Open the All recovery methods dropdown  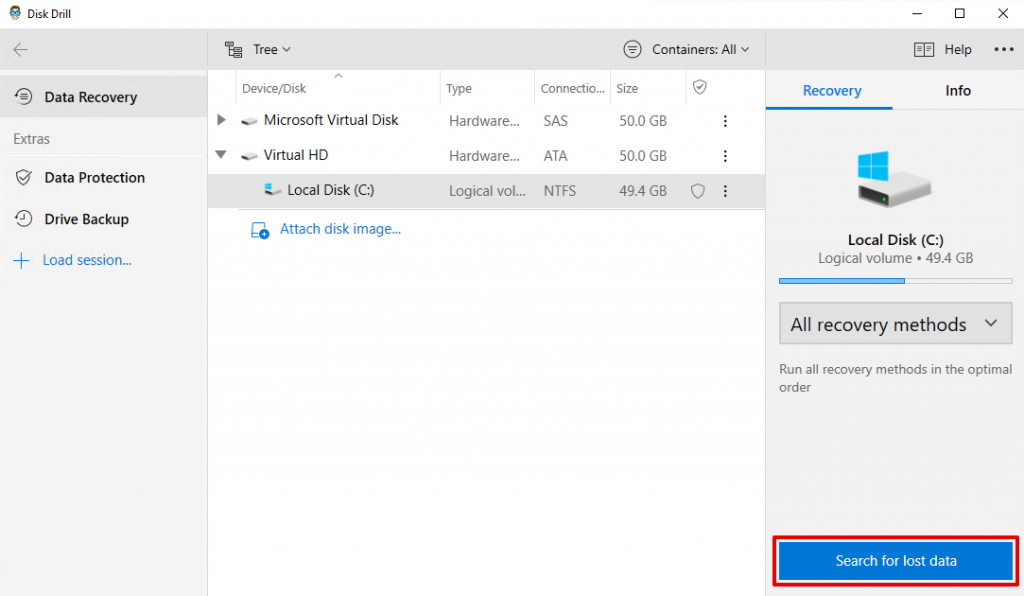pos(895,324)
